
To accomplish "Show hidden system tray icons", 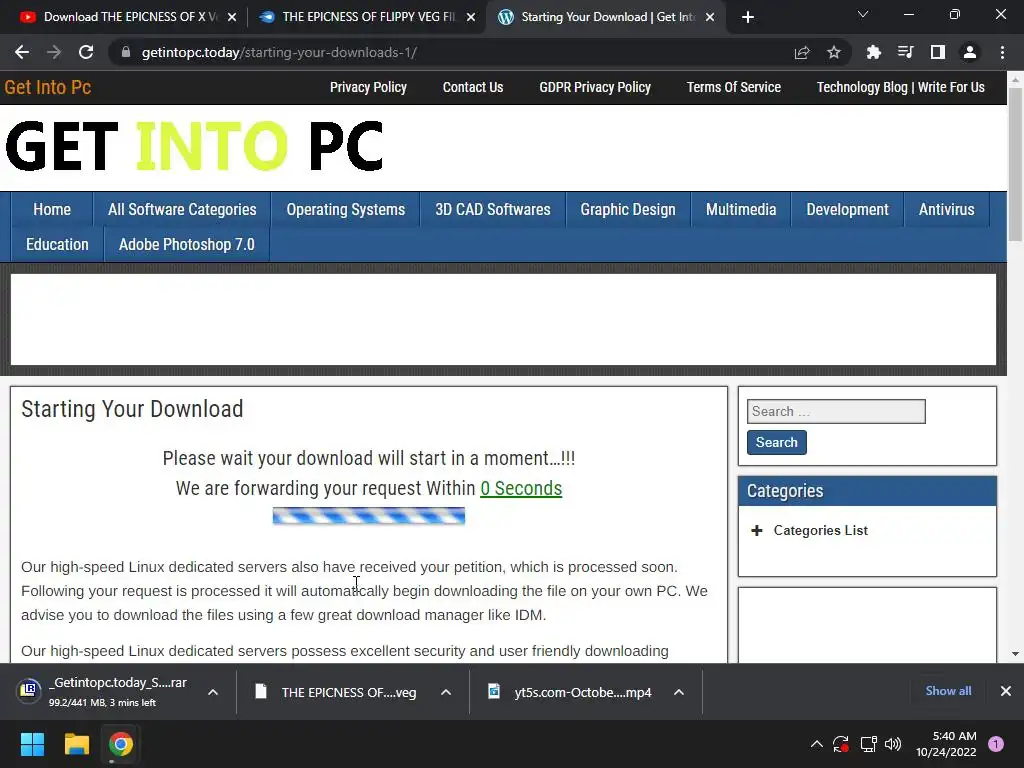I will [x=816, y=744].
